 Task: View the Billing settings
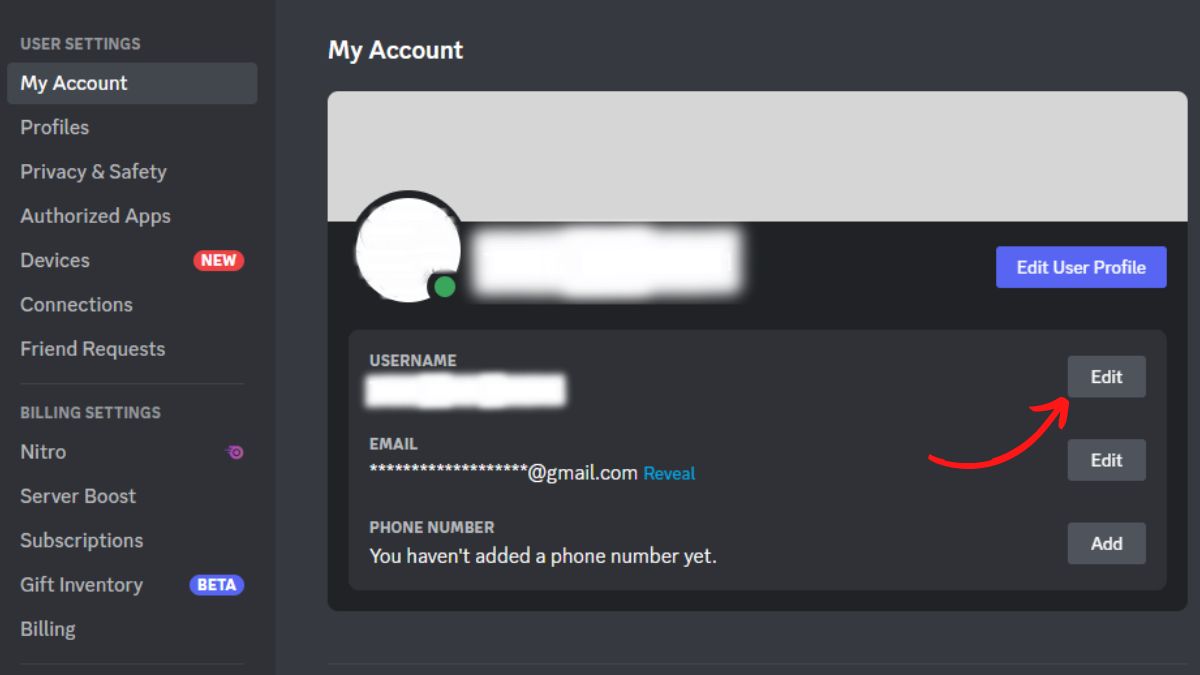point(47,628)
